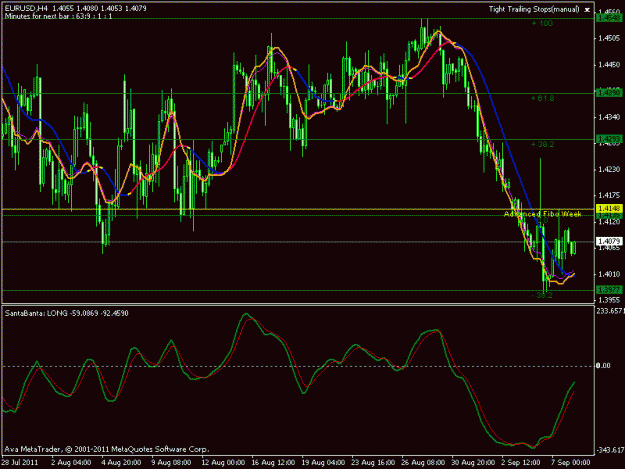
Task: Click the '7 Sep 00:00' time axis label
Action: tap(571, 462)
